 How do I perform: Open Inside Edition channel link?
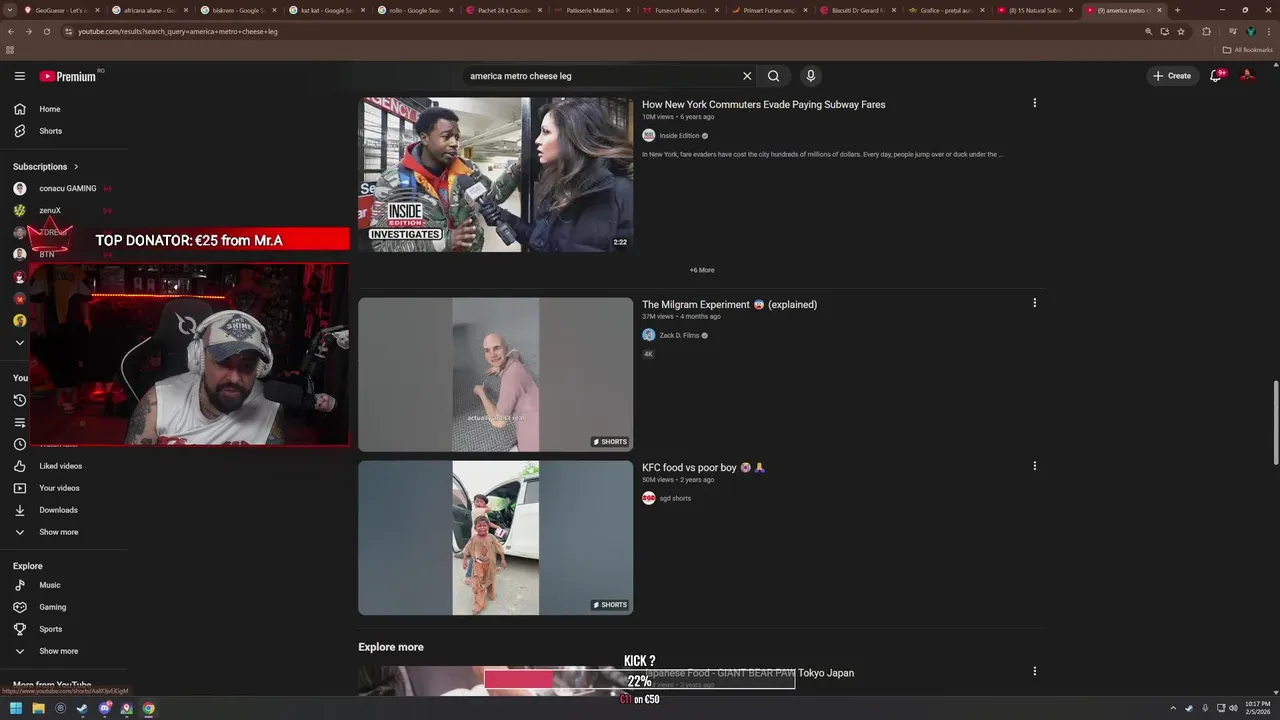(679, 135)
